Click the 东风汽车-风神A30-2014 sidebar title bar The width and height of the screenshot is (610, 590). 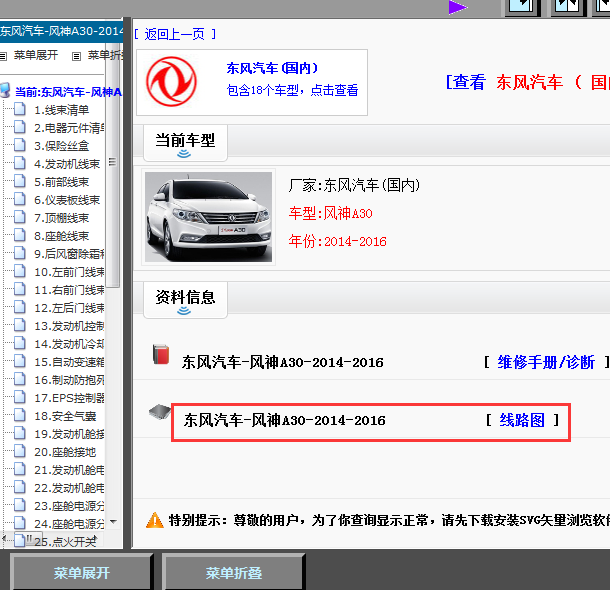point(61,31)
